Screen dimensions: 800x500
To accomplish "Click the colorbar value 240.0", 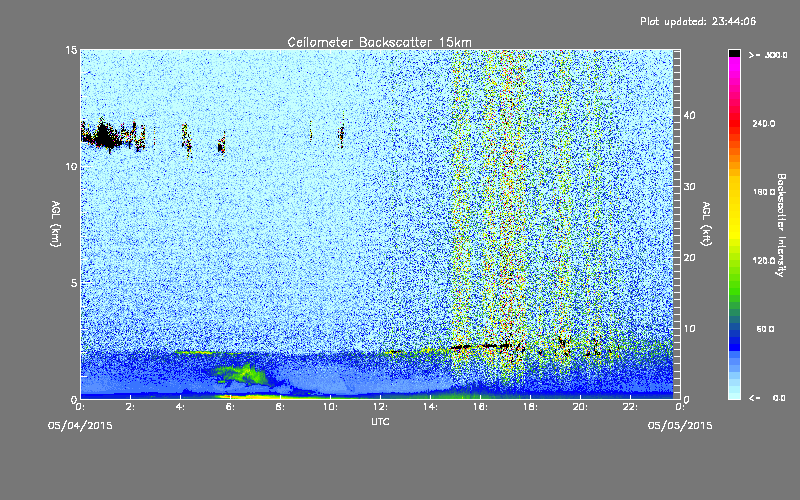I will point(764,124).
